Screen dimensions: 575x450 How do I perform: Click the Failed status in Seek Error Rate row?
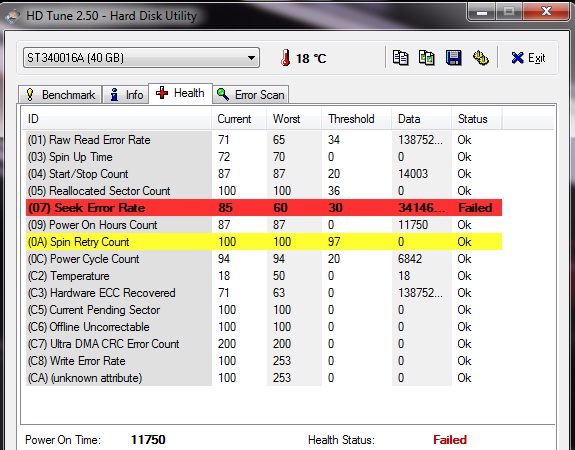pyautogui.click(x=475, y=208)
